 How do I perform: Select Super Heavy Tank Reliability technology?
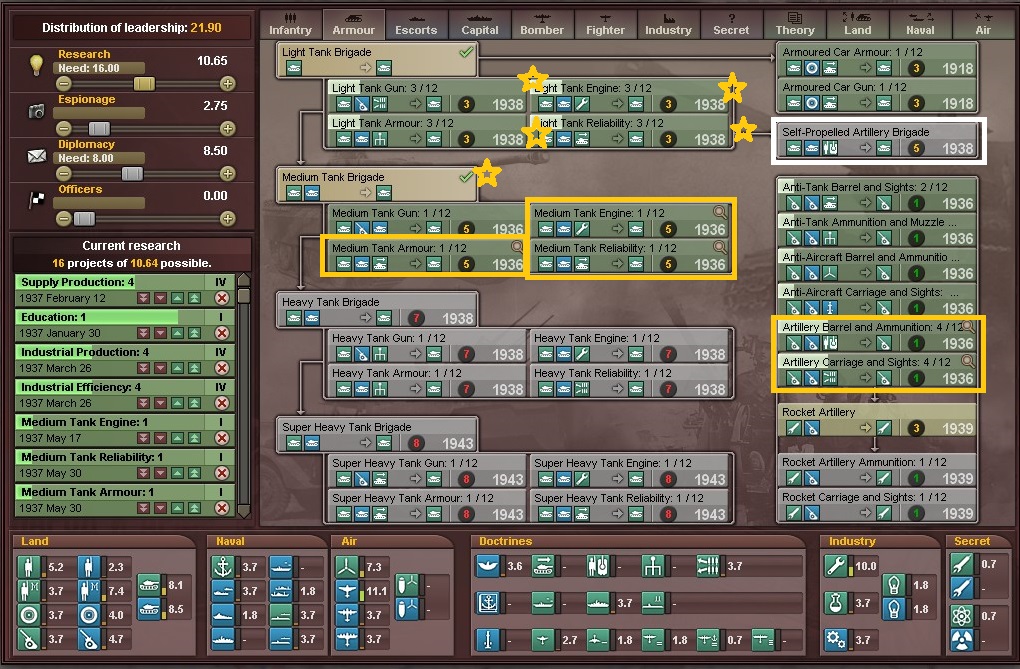630,506
